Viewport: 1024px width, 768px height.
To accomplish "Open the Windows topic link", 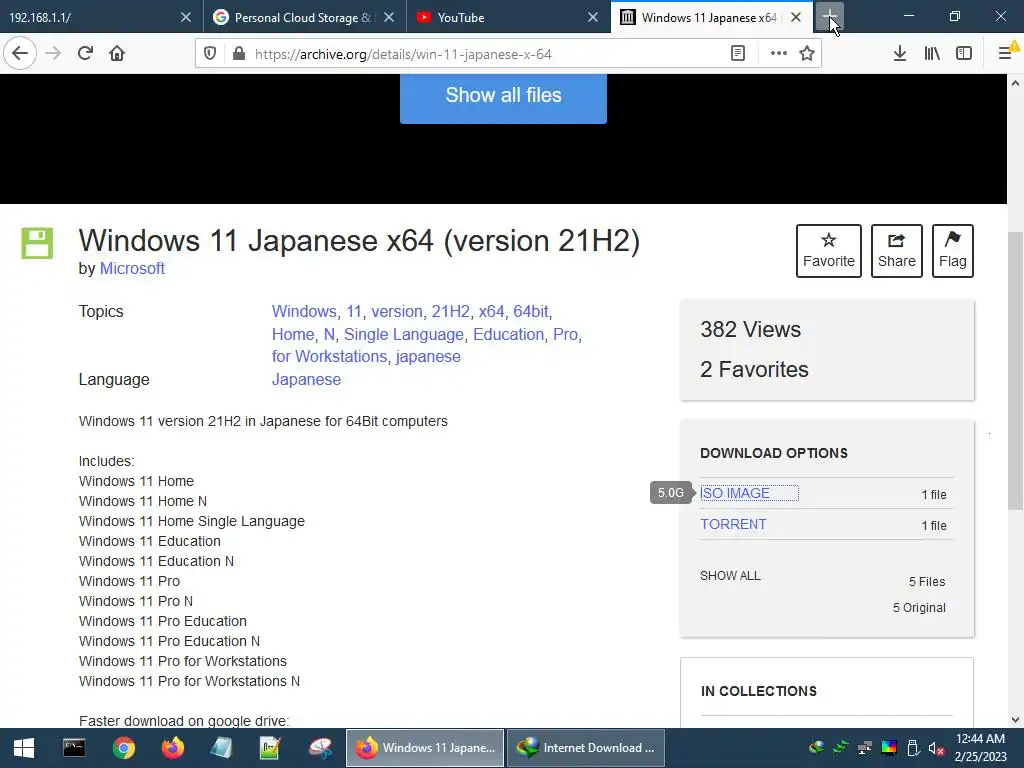I will coord(304,312).
